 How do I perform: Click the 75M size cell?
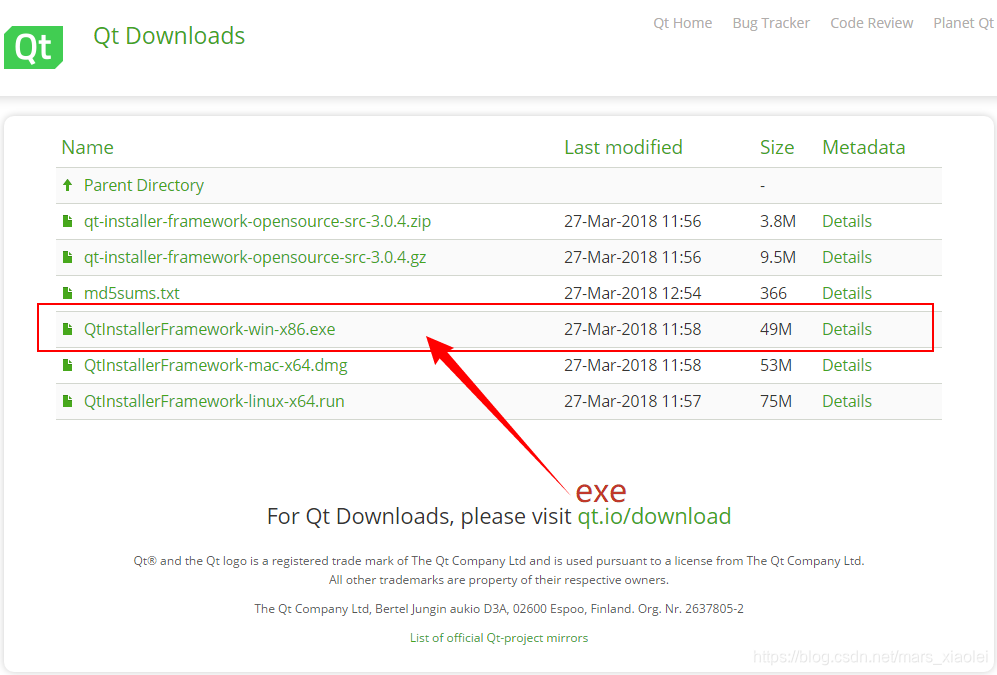coord(776,401)
